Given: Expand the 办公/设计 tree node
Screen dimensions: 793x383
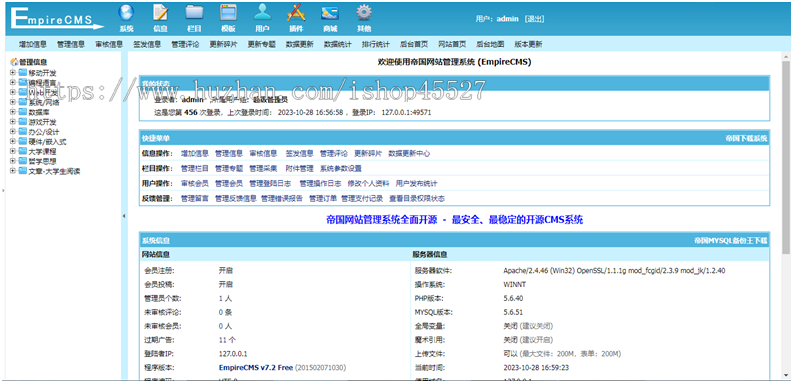Looking at the screenshot, I should point(13,132).
